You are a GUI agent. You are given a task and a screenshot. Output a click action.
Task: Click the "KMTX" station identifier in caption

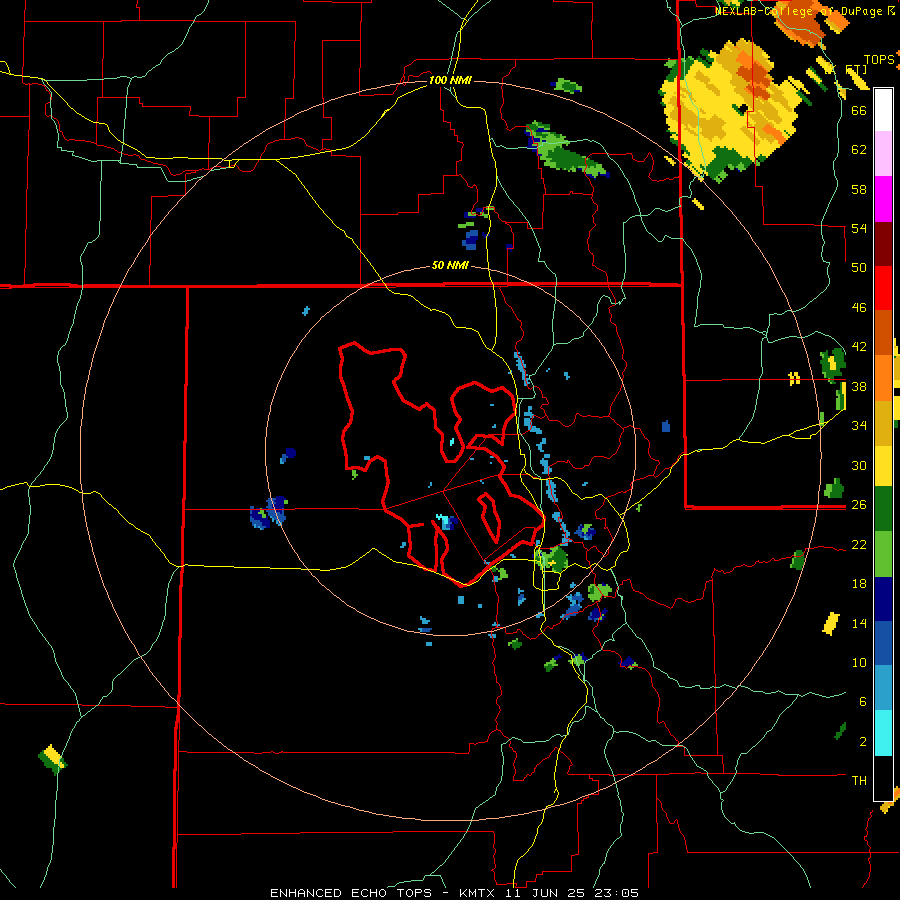click(476, 893)
